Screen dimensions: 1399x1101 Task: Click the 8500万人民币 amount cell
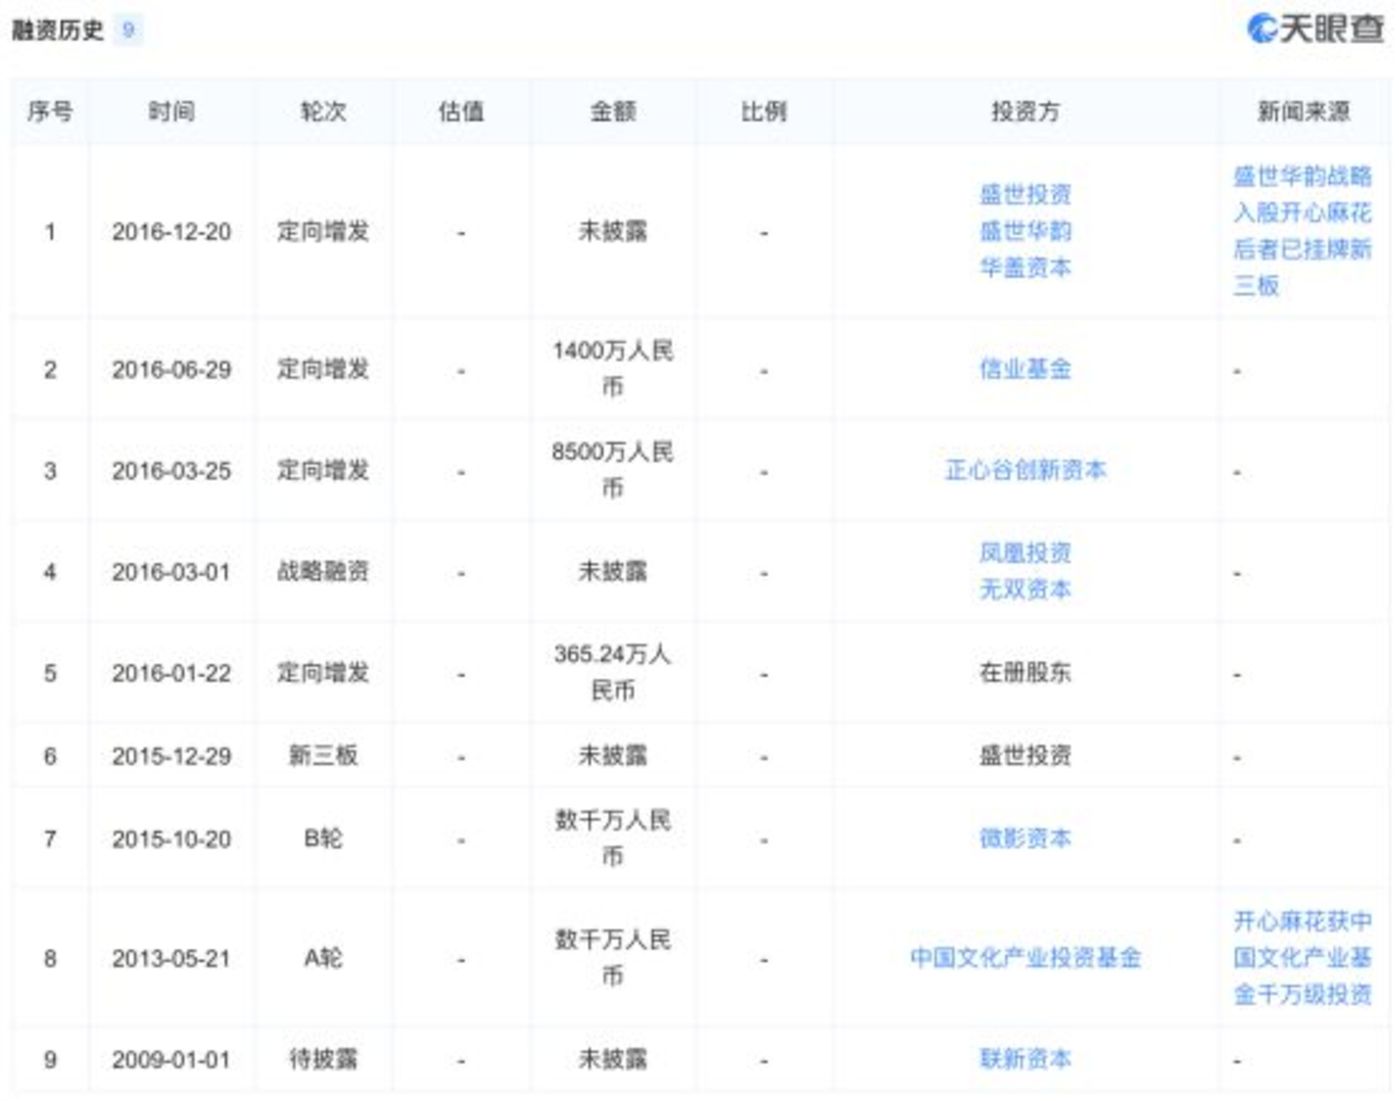(613, 470)
